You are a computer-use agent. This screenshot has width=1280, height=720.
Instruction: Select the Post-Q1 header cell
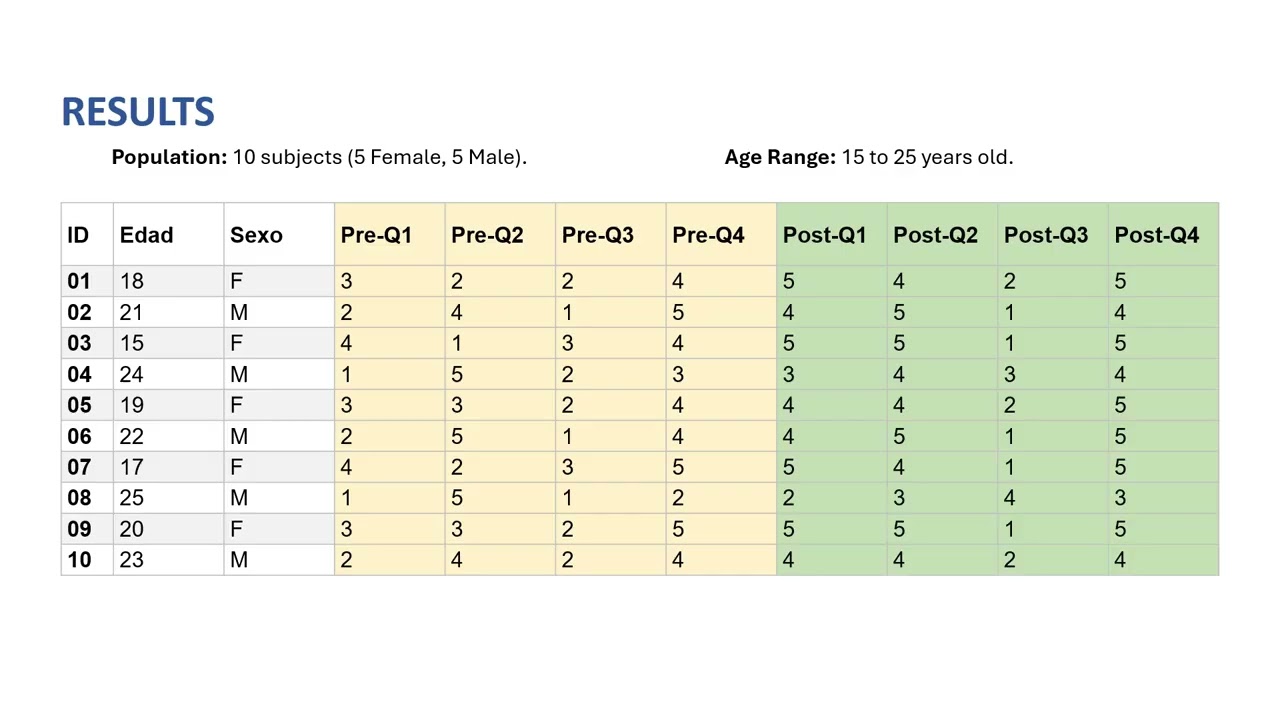(x=832, y=235)
